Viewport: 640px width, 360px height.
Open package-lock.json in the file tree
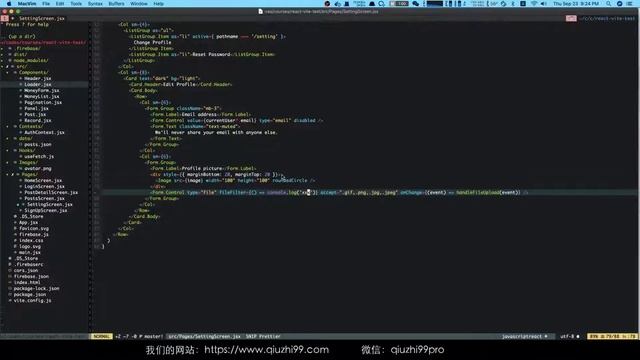click(x=36, y=289)
